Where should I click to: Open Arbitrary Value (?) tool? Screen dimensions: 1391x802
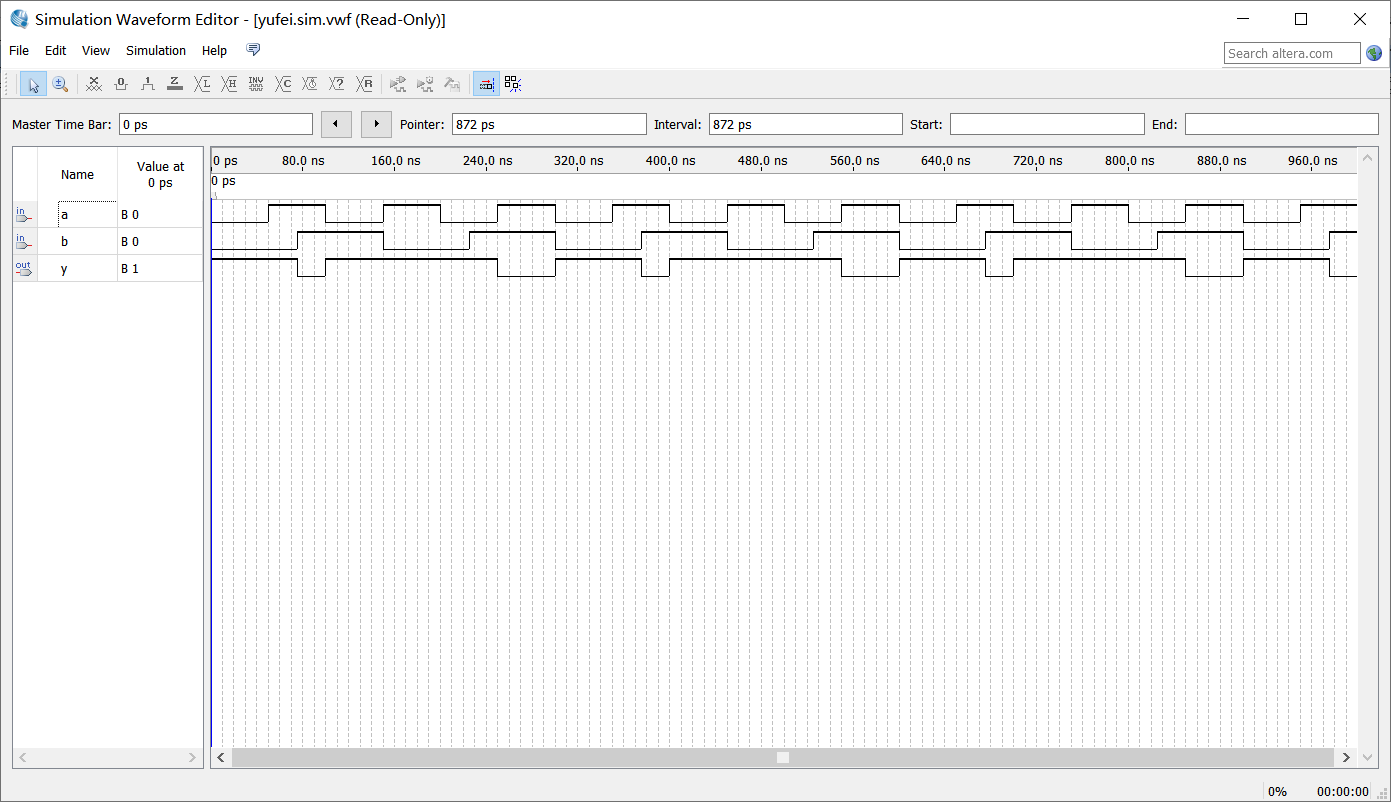(337, 84)
